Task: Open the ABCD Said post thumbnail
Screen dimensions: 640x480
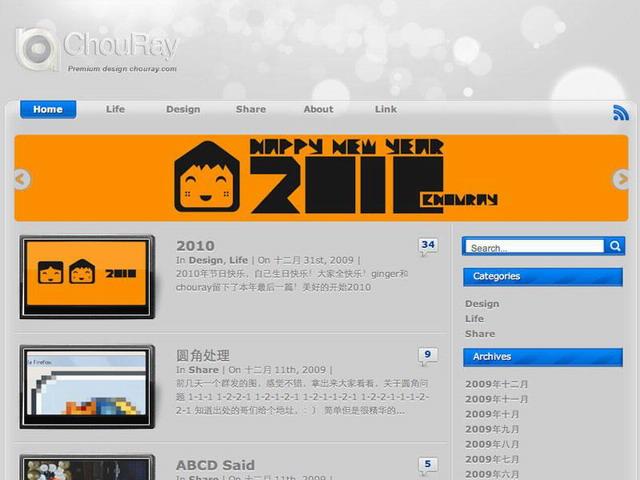Action: pos(87,467)
